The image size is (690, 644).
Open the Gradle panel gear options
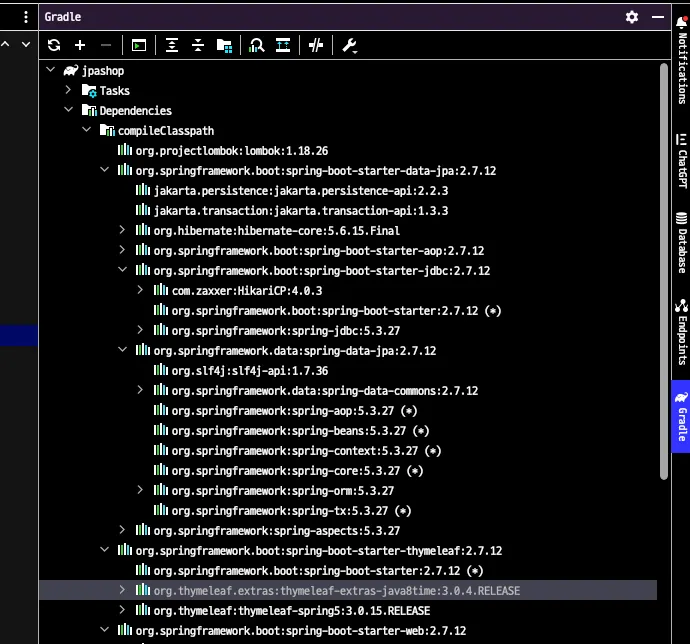coord(631,17)
